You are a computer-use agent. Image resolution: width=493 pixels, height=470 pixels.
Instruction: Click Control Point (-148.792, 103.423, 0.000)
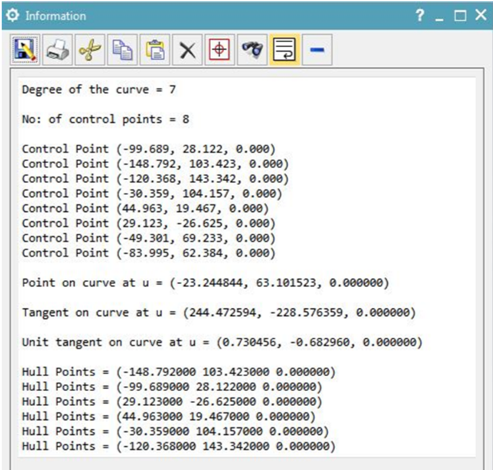pos(155,164)
